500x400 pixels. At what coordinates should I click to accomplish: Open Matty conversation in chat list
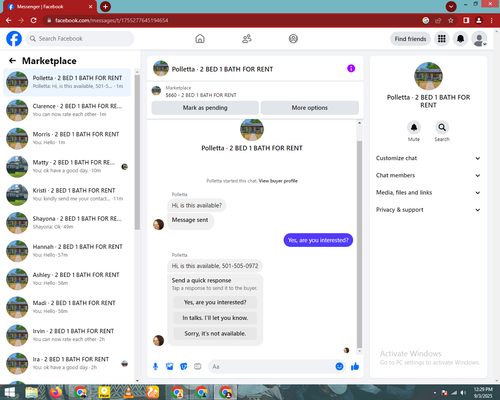pos(67,166)
